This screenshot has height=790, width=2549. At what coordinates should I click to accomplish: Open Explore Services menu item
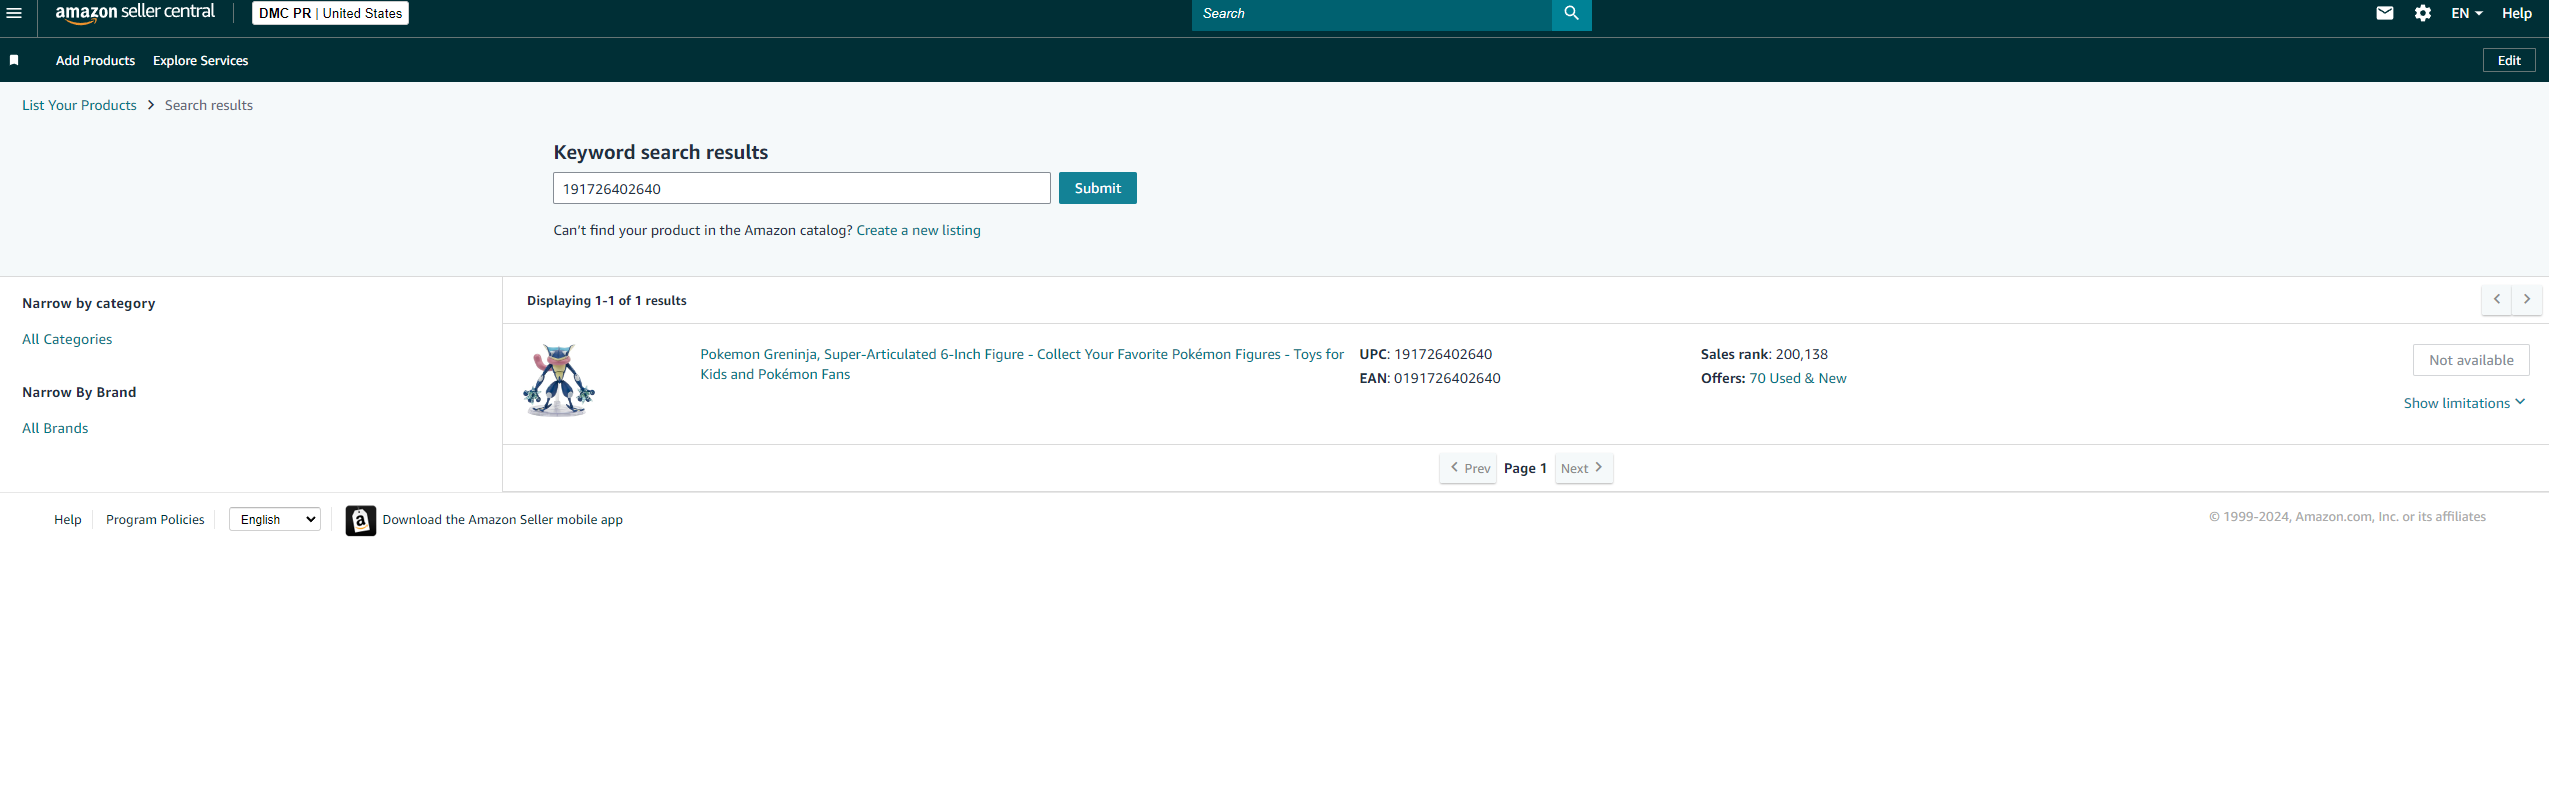200,60
